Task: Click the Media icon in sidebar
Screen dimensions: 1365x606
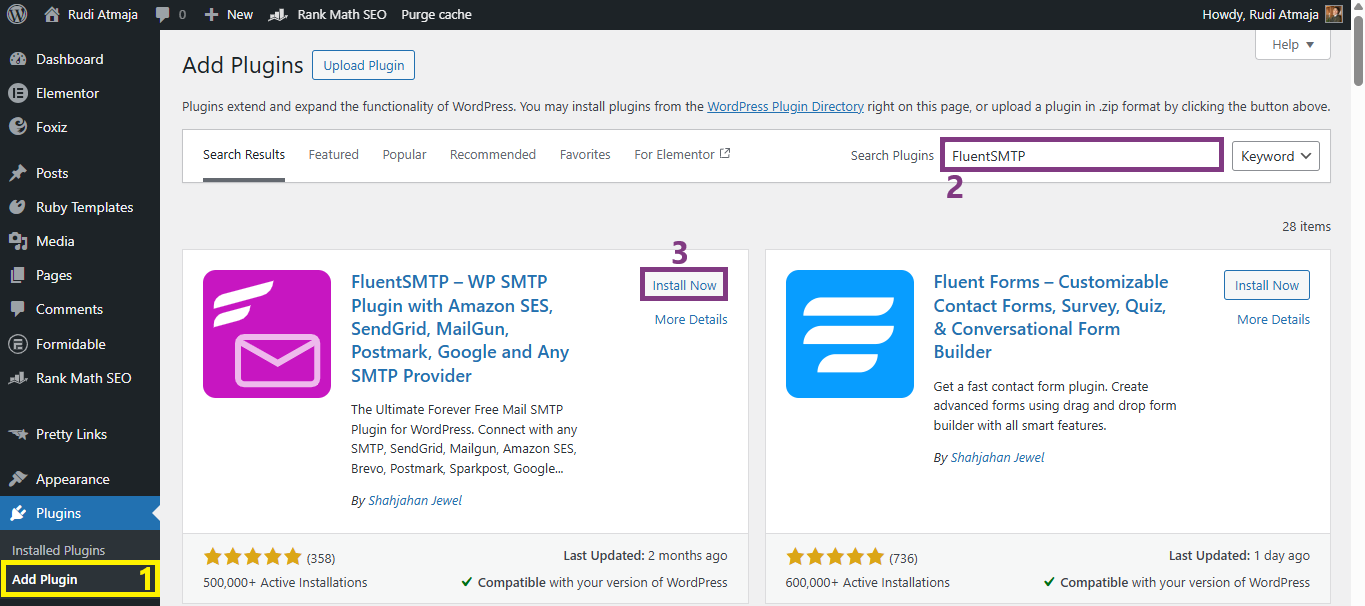Action: (18, 241)
